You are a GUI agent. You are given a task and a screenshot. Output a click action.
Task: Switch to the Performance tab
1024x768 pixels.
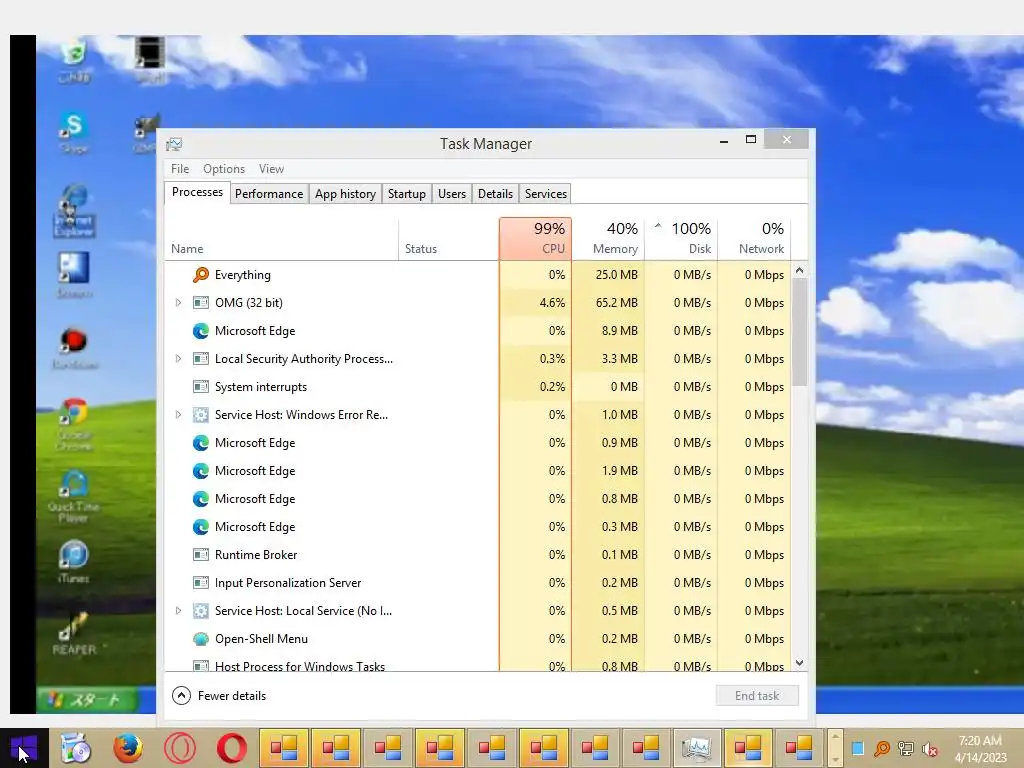point(269,194)
